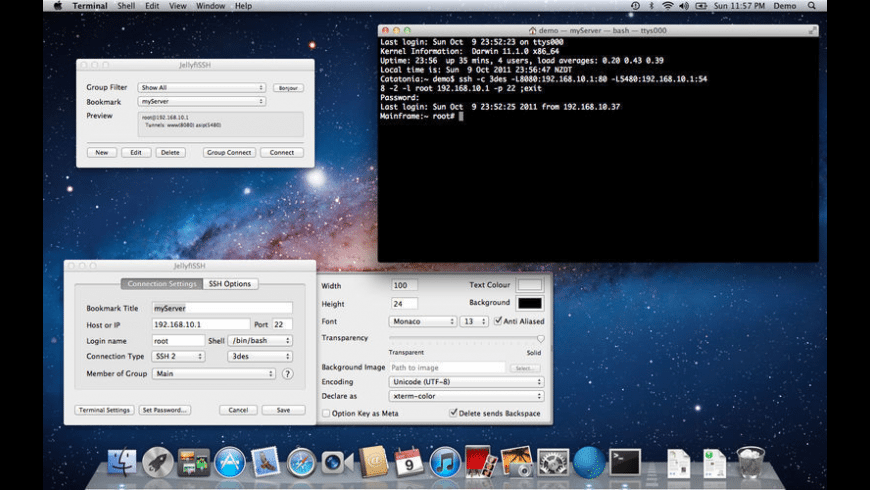Toggle Delete sends Backspace checkbox
870x490 pixels.
pos(453,412)
